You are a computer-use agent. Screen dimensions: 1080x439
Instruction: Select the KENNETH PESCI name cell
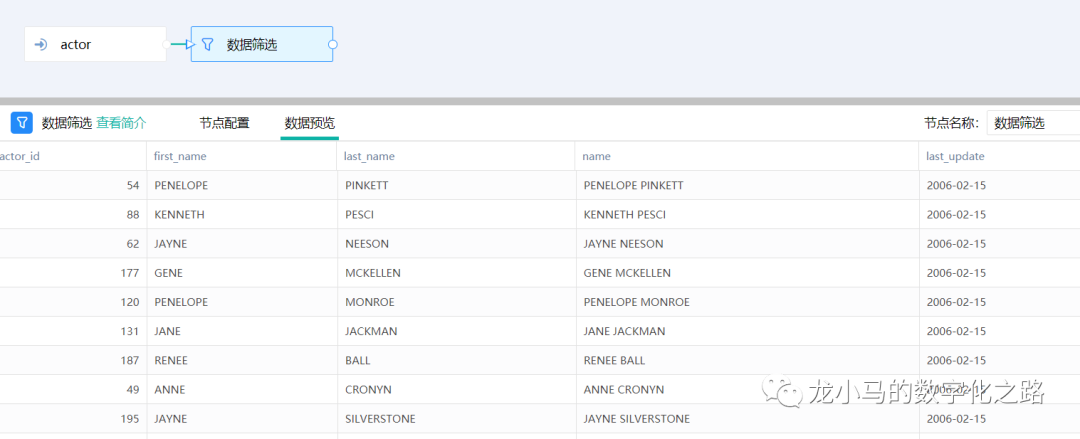pyautogui.click(x=624, y=215)
